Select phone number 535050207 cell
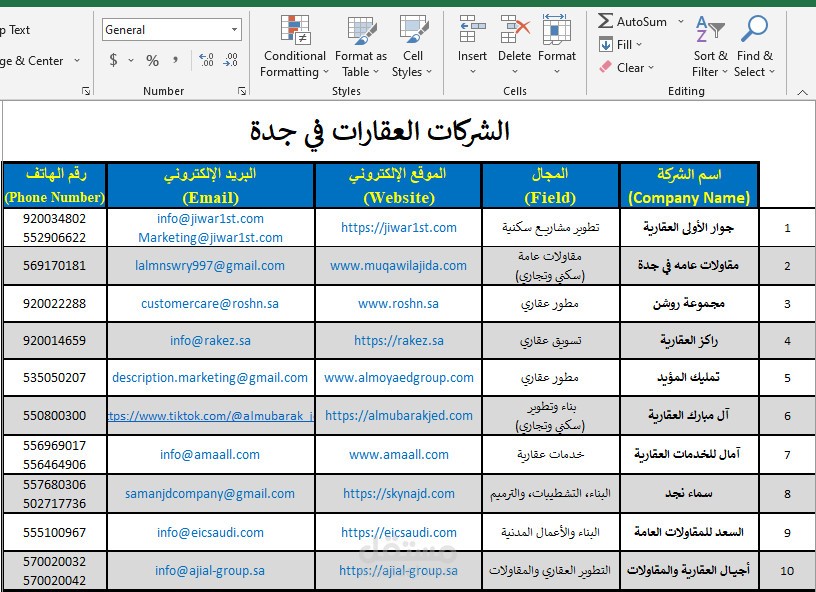The width and height of the screenshot is (816, 592). [x=55, y=377]
